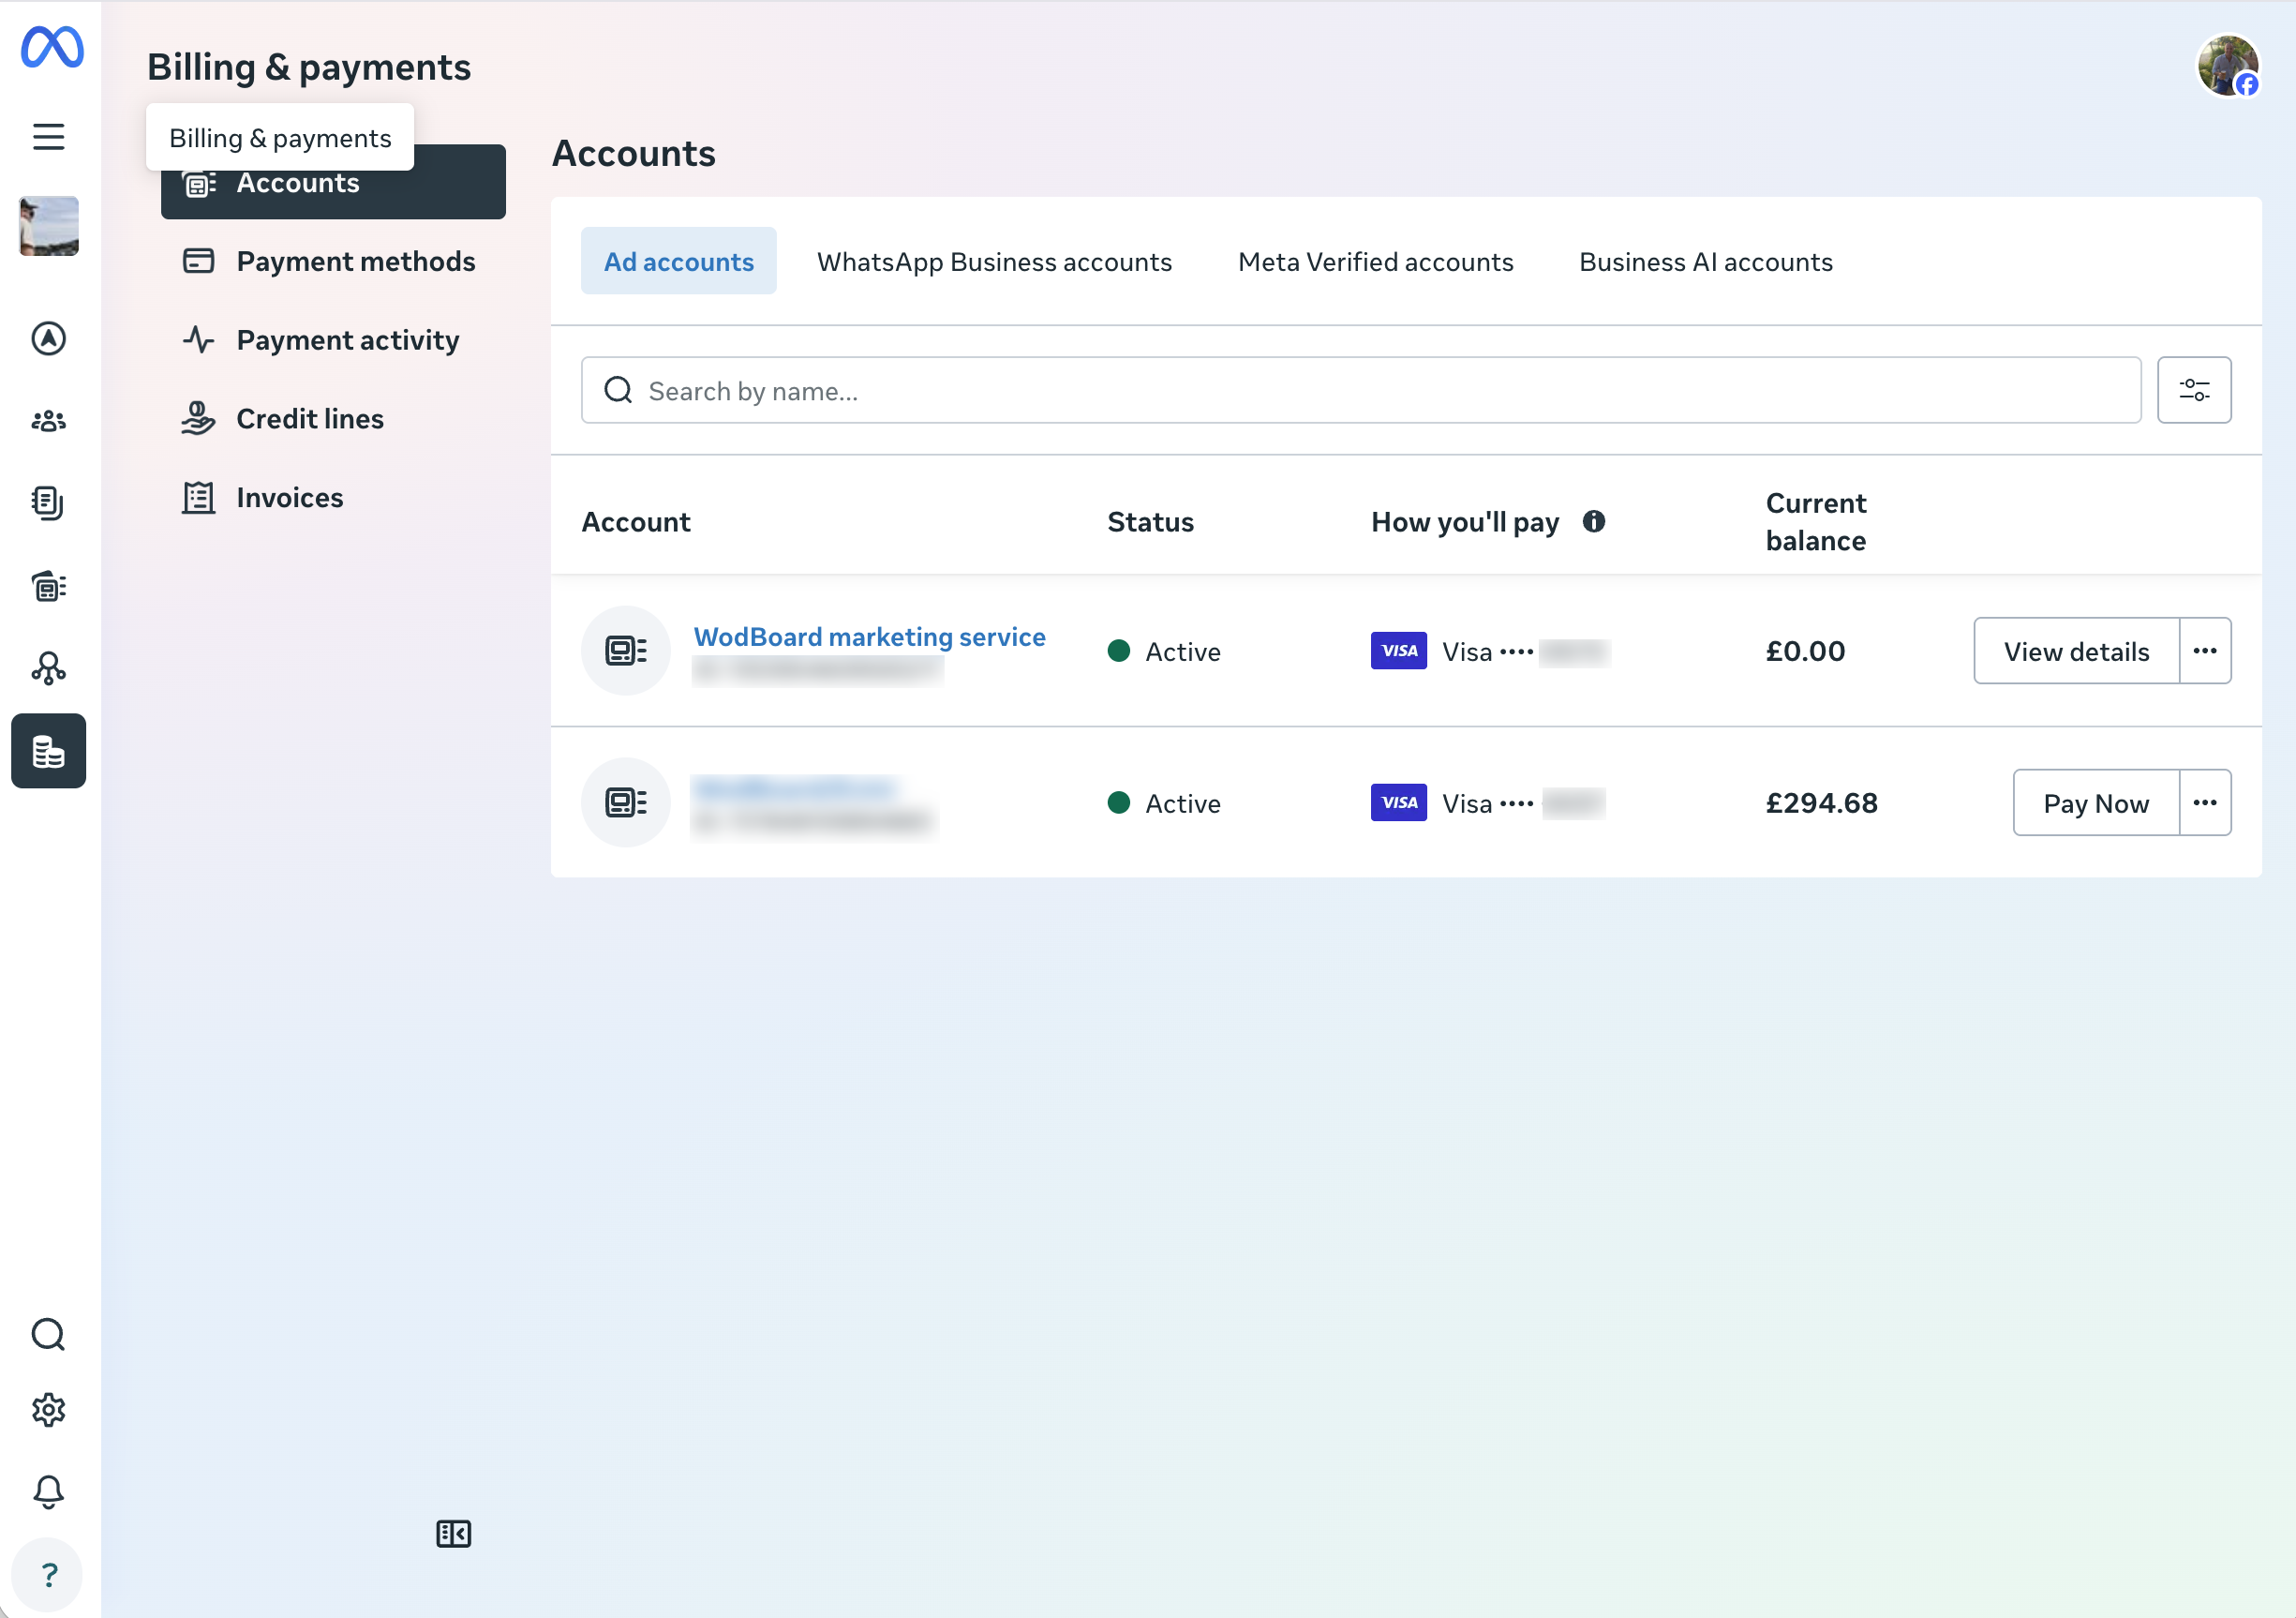Image resolution: width=2296 pixels, height=1618 pixels.
Task: Click the blurred account name in £294.68 row
Action: click(x=794, y=788)
